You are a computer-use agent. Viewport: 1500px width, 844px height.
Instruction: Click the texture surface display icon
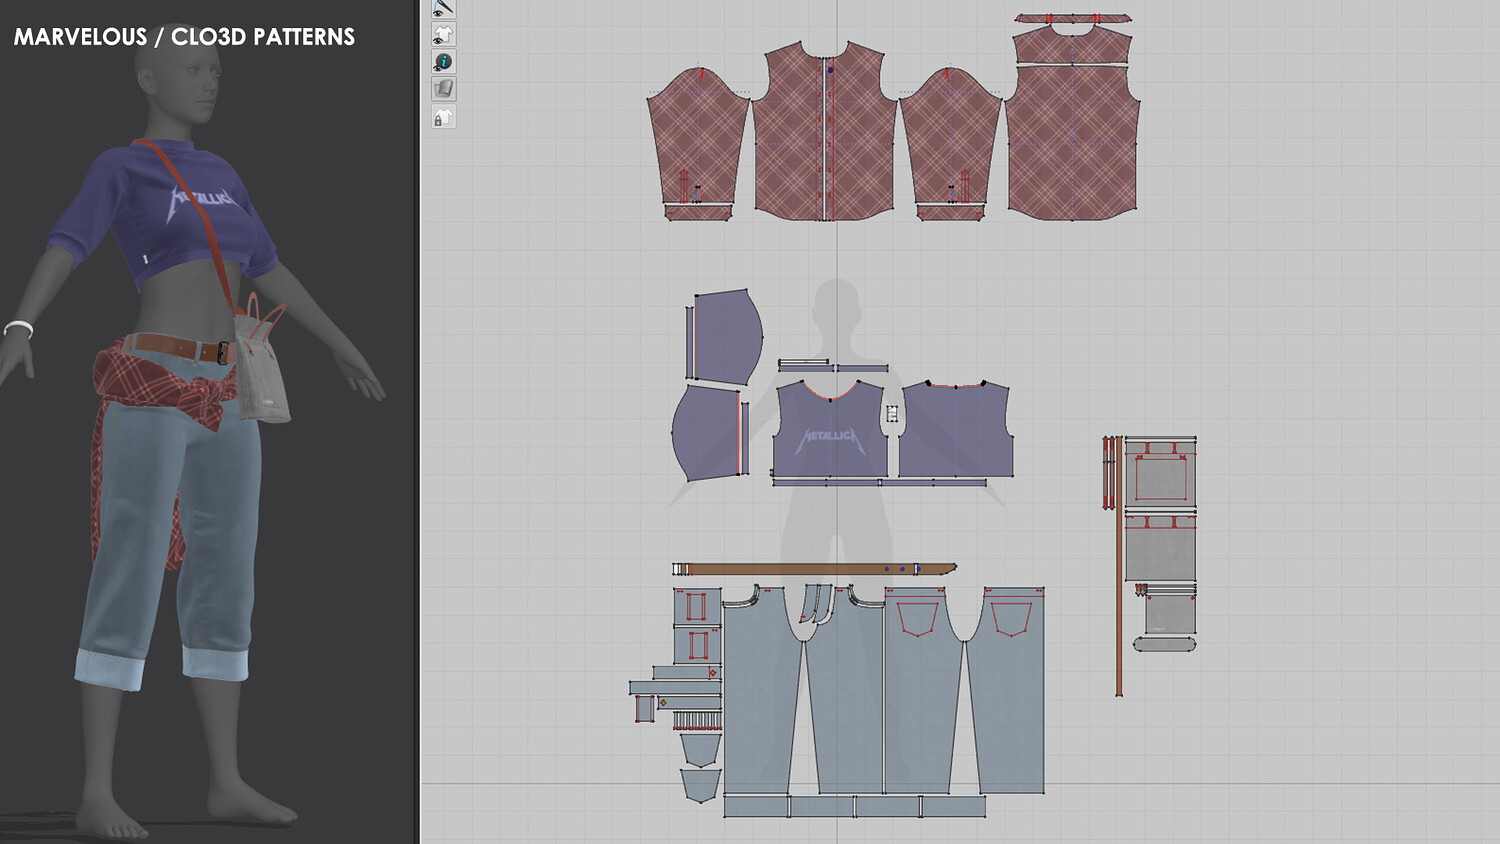pyautogui.click(x=443, y=89)
